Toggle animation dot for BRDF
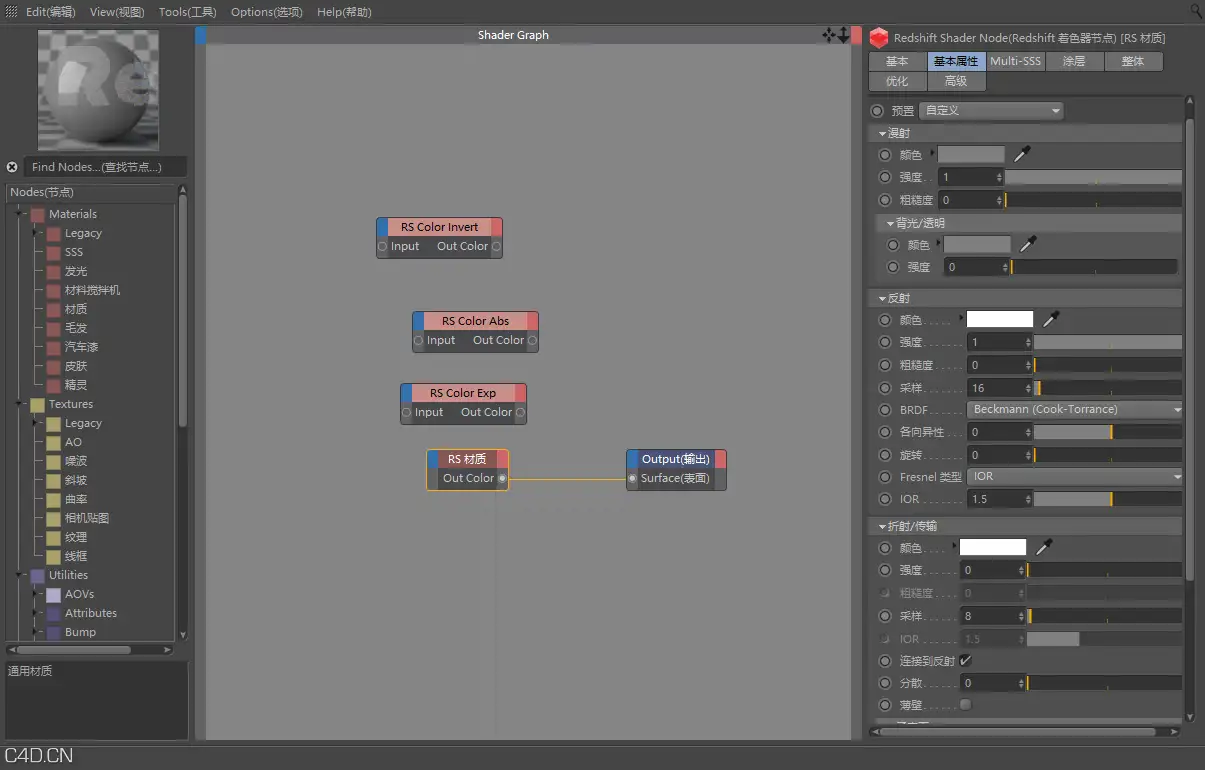Image resolution: width=1205 pixels, height=770 pixels. click(885, 410)
